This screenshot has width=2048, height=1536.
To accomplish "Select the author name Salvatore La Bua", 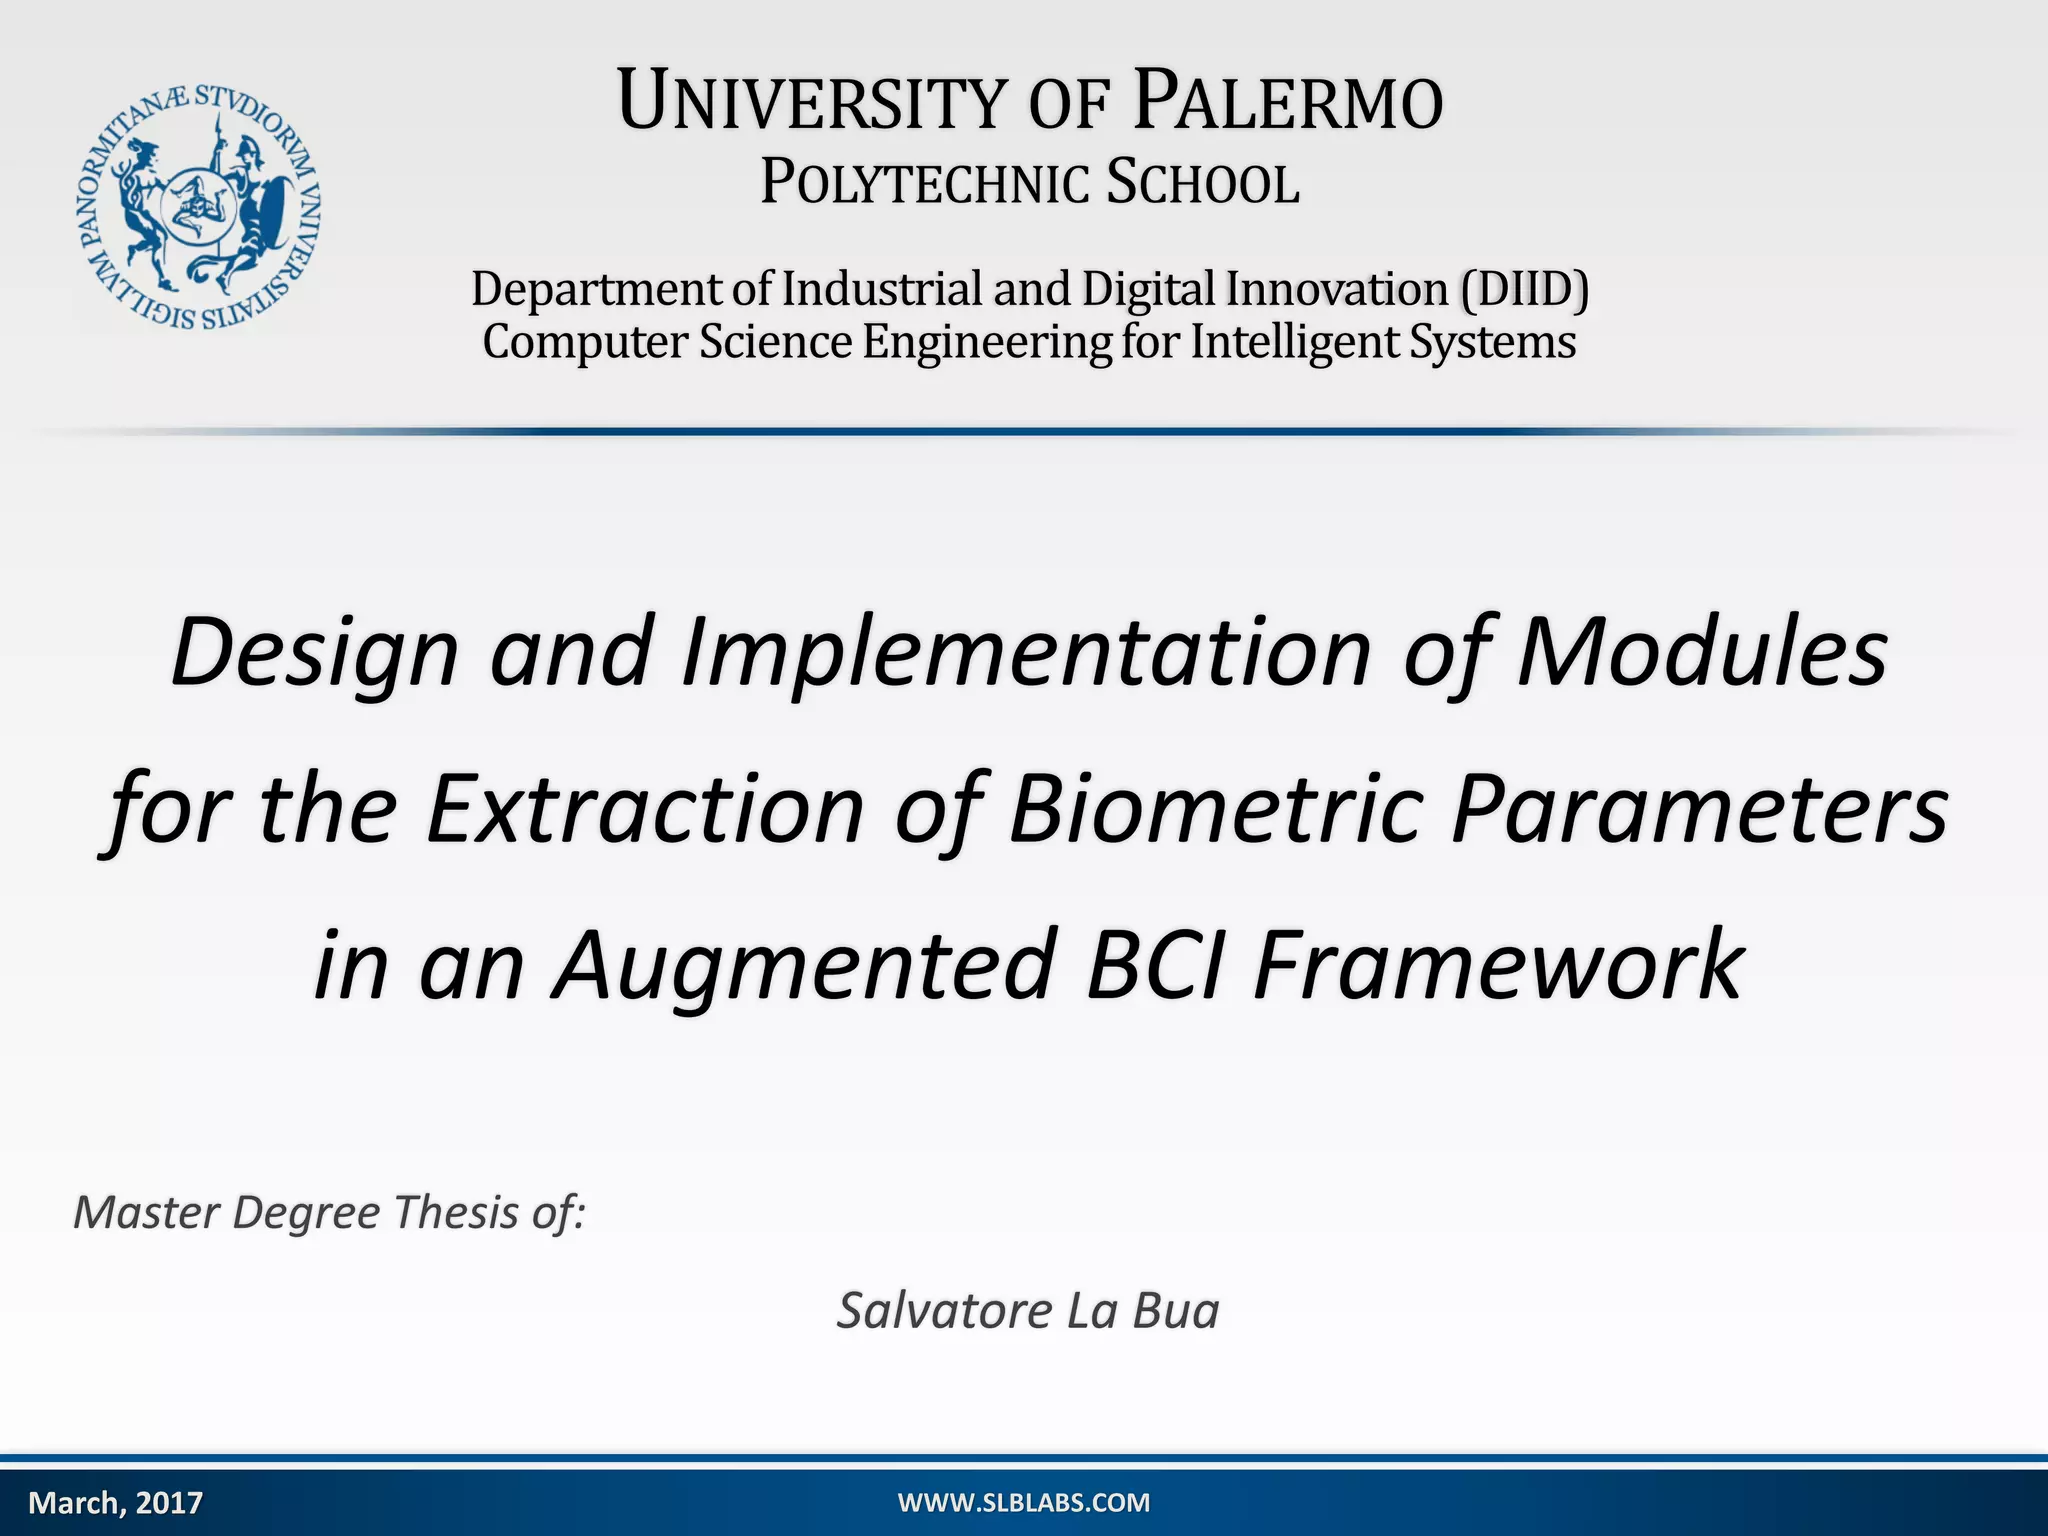I will point(1028,1311).
